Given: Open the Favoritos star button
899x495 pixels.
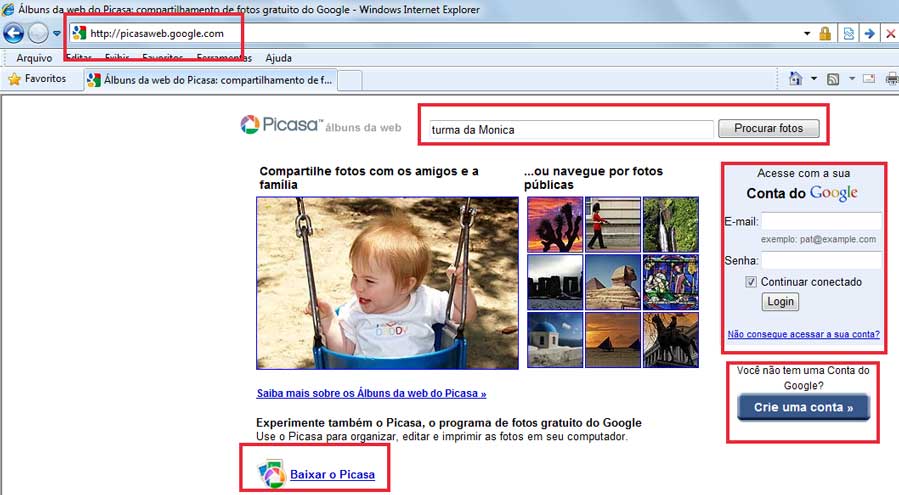Looking at the screenshot, I should [37, 79].
